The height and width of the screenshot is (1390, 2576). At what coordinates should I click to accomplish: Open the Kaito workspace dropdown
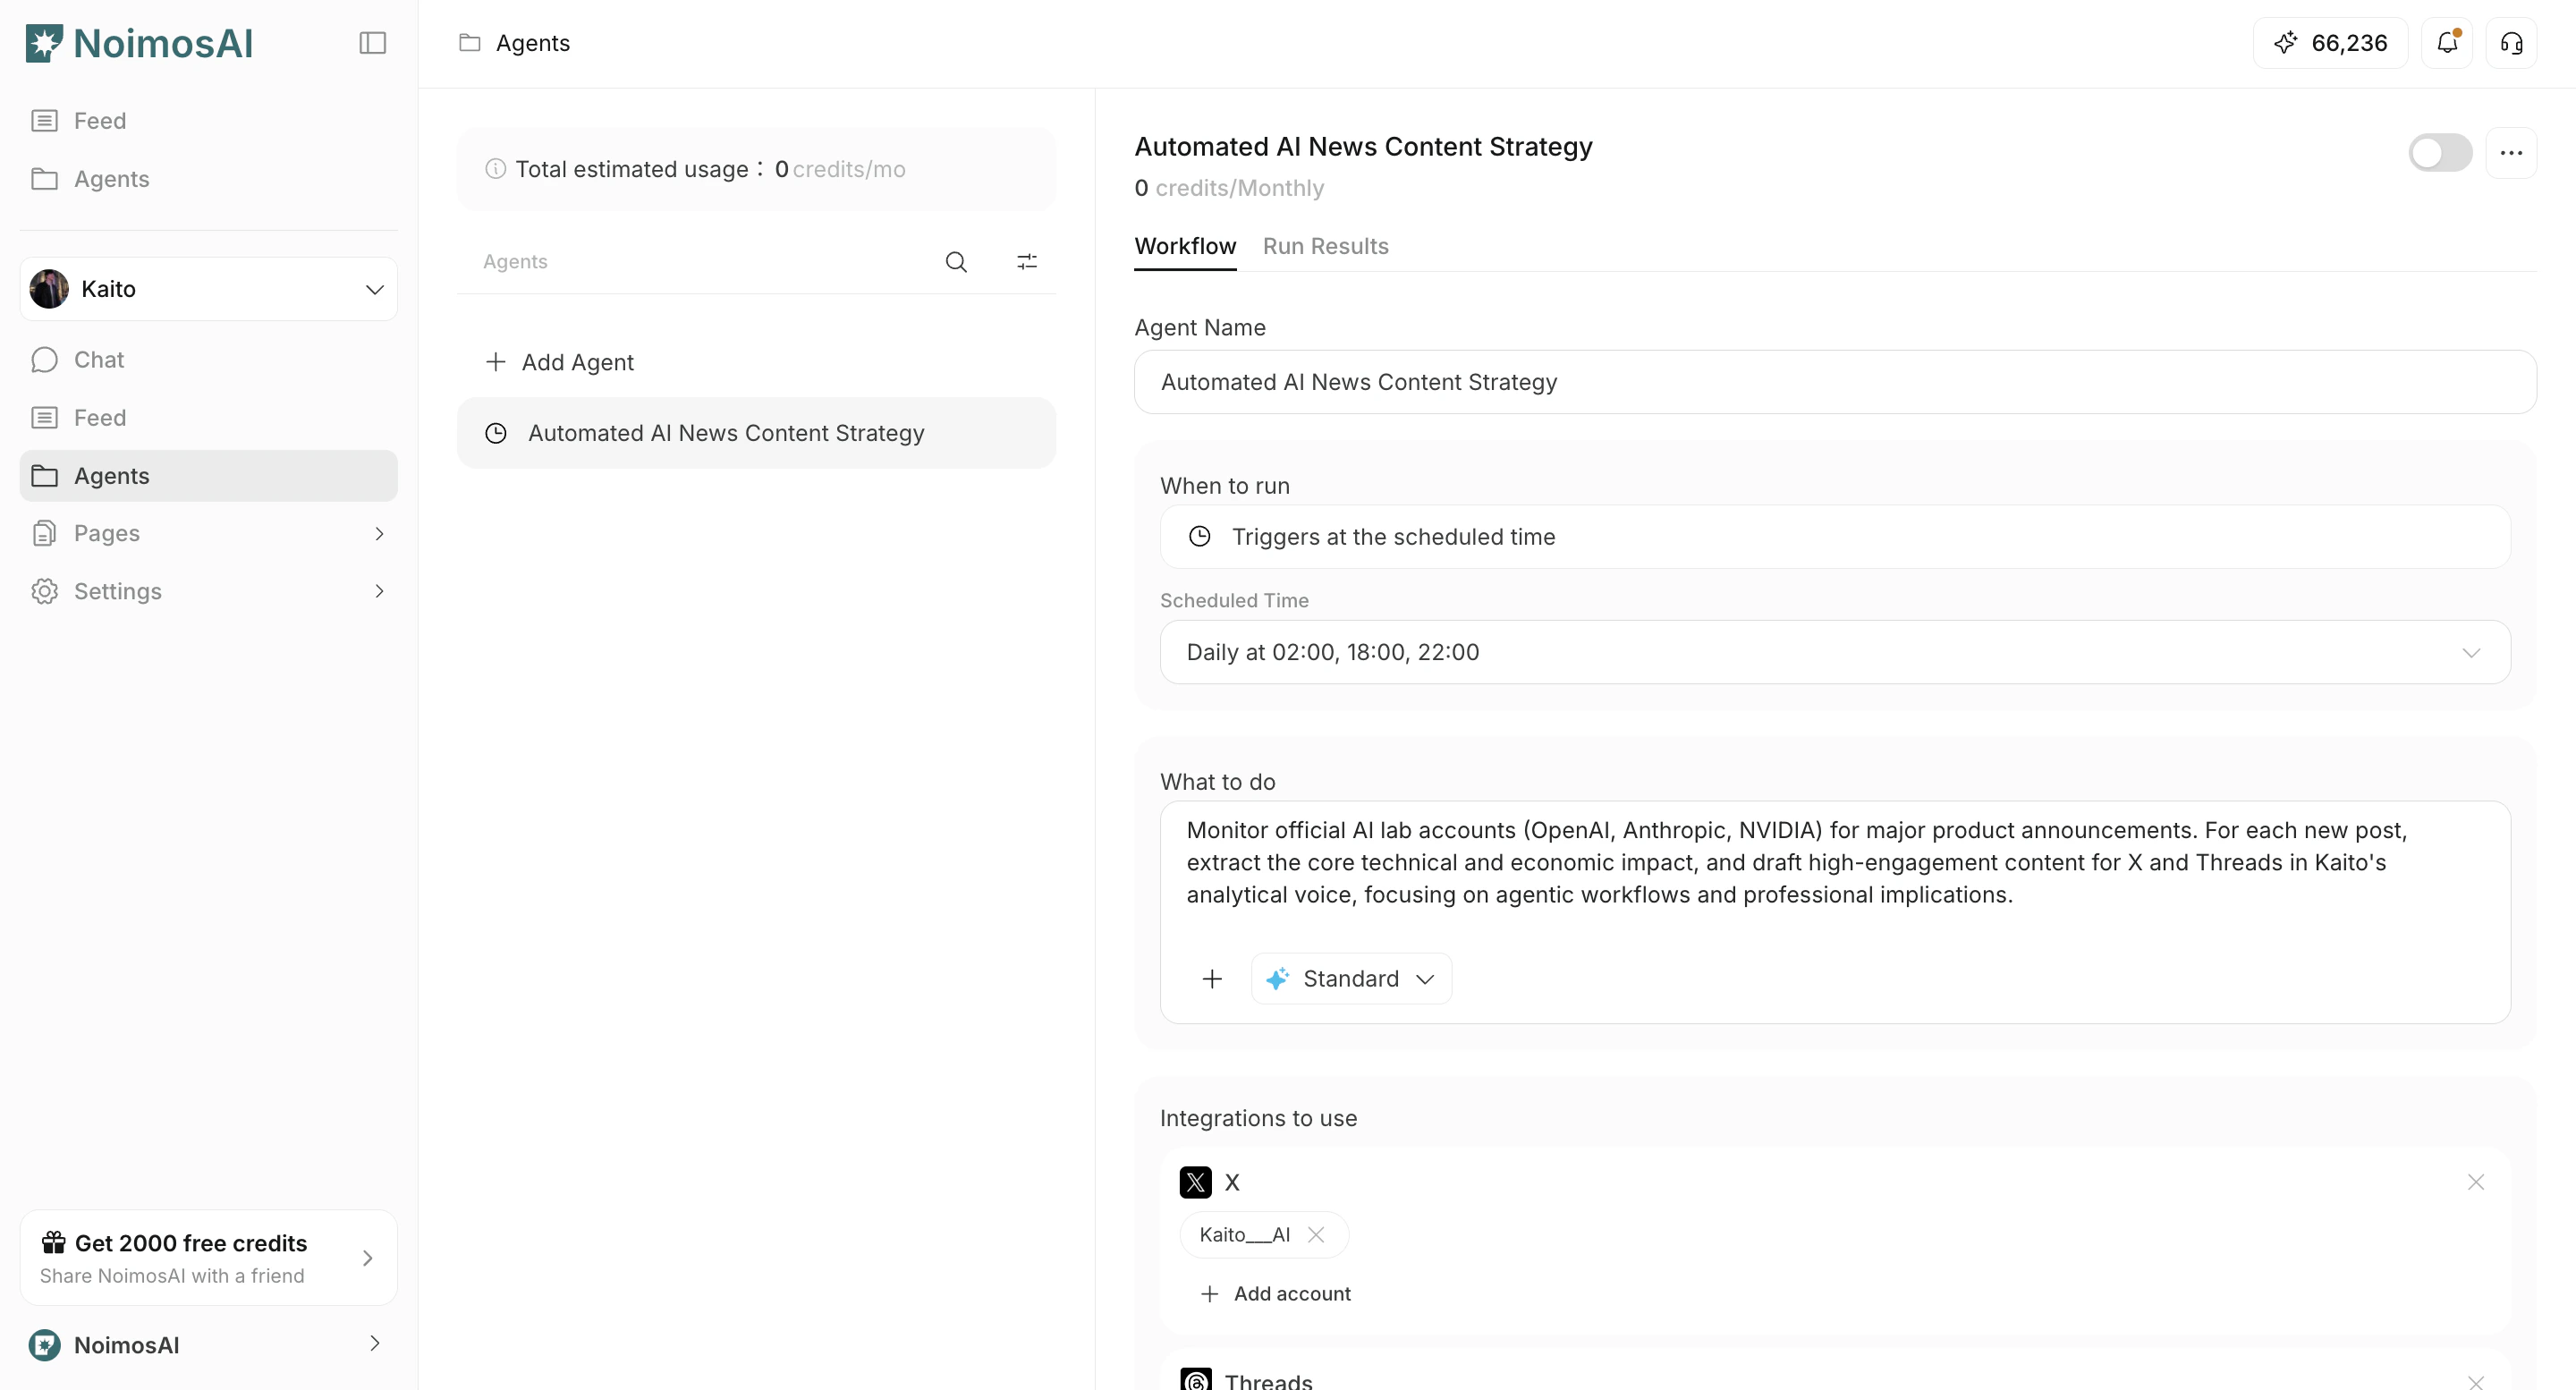[208, 289]
